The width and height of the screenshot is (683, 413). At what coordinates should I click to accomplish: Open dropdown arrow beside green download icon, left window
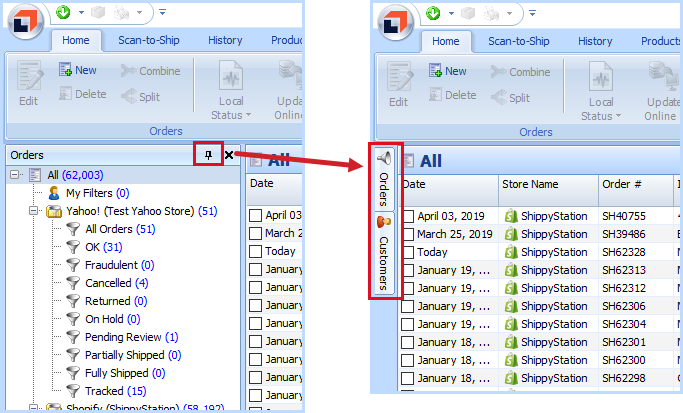pyautogui.click(x=81, y=12)
